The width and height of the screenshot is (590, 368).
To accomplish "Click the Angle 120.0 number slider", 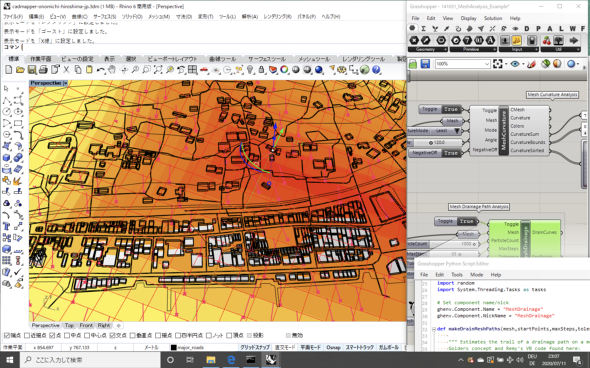I will pyautogui.click(x=437, y=143).
